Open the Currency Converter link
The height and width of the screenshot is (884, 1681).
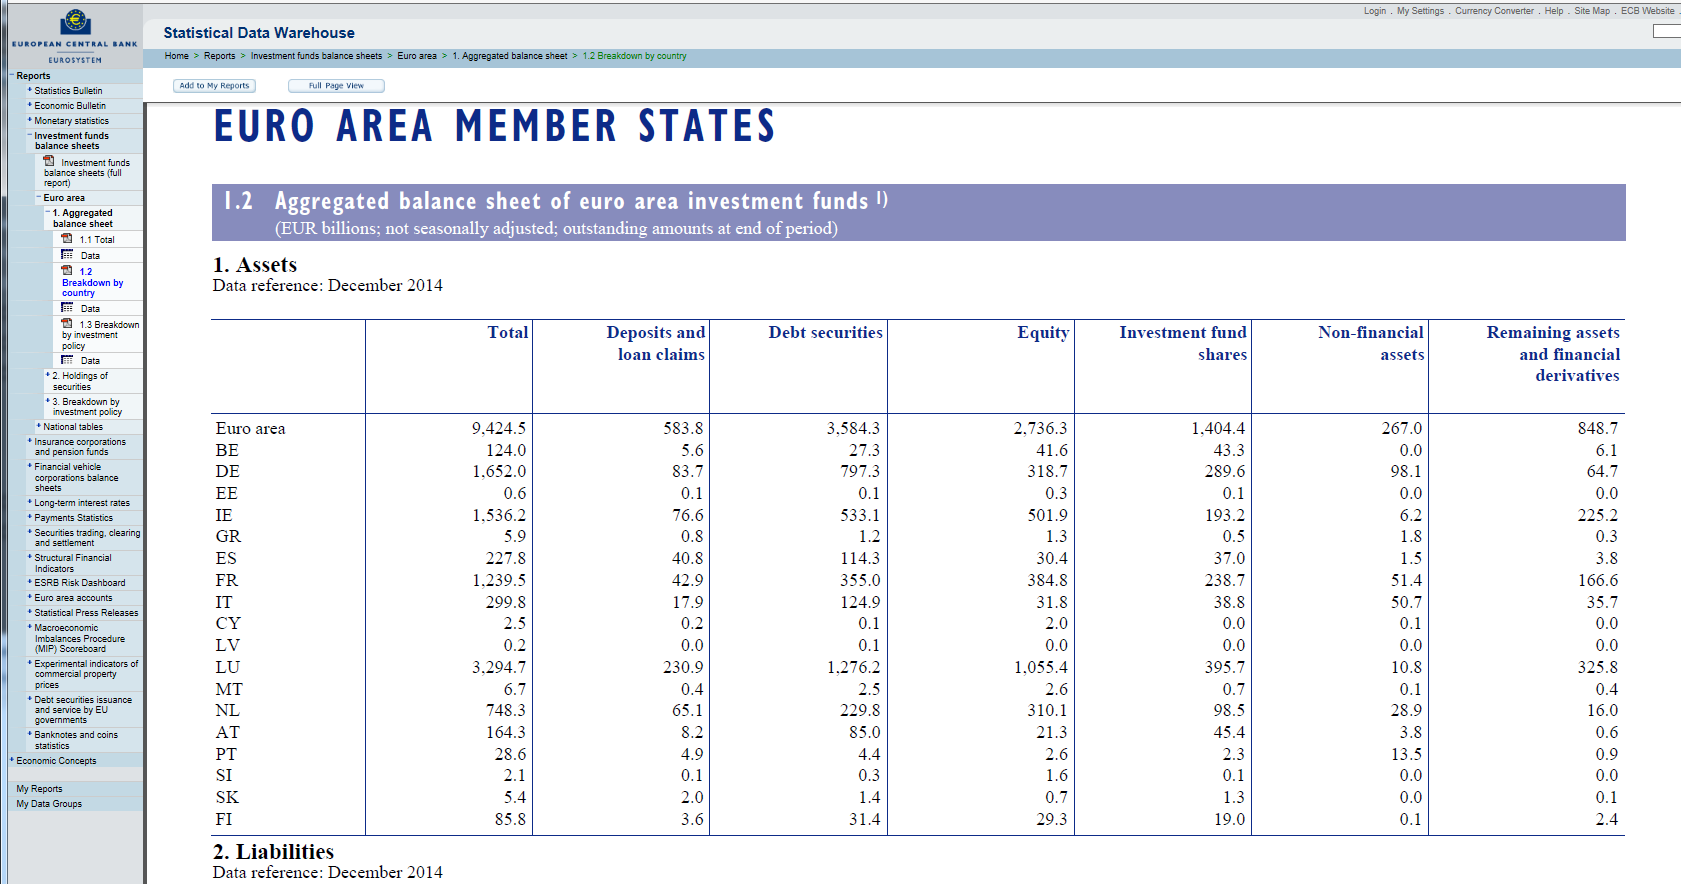point(1494,11)
